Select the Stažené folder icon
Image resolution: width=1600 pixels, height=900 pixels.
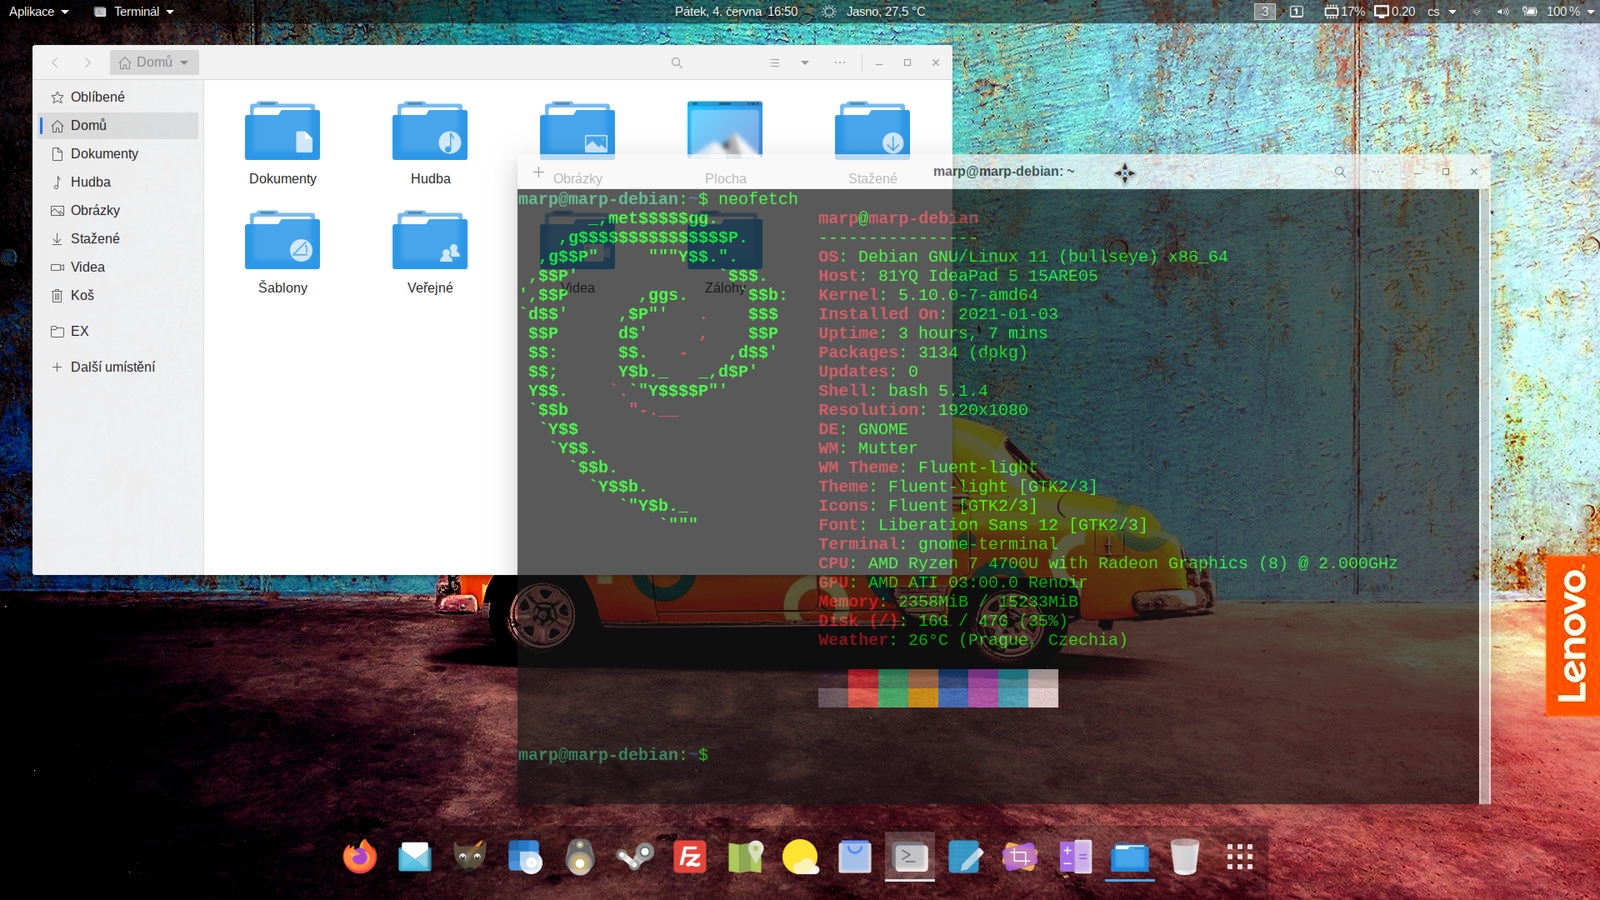point(872,129)
